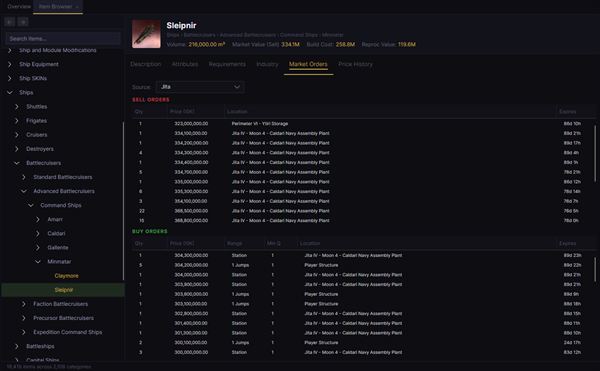Open the Industry tab

[x=267, y=64]
